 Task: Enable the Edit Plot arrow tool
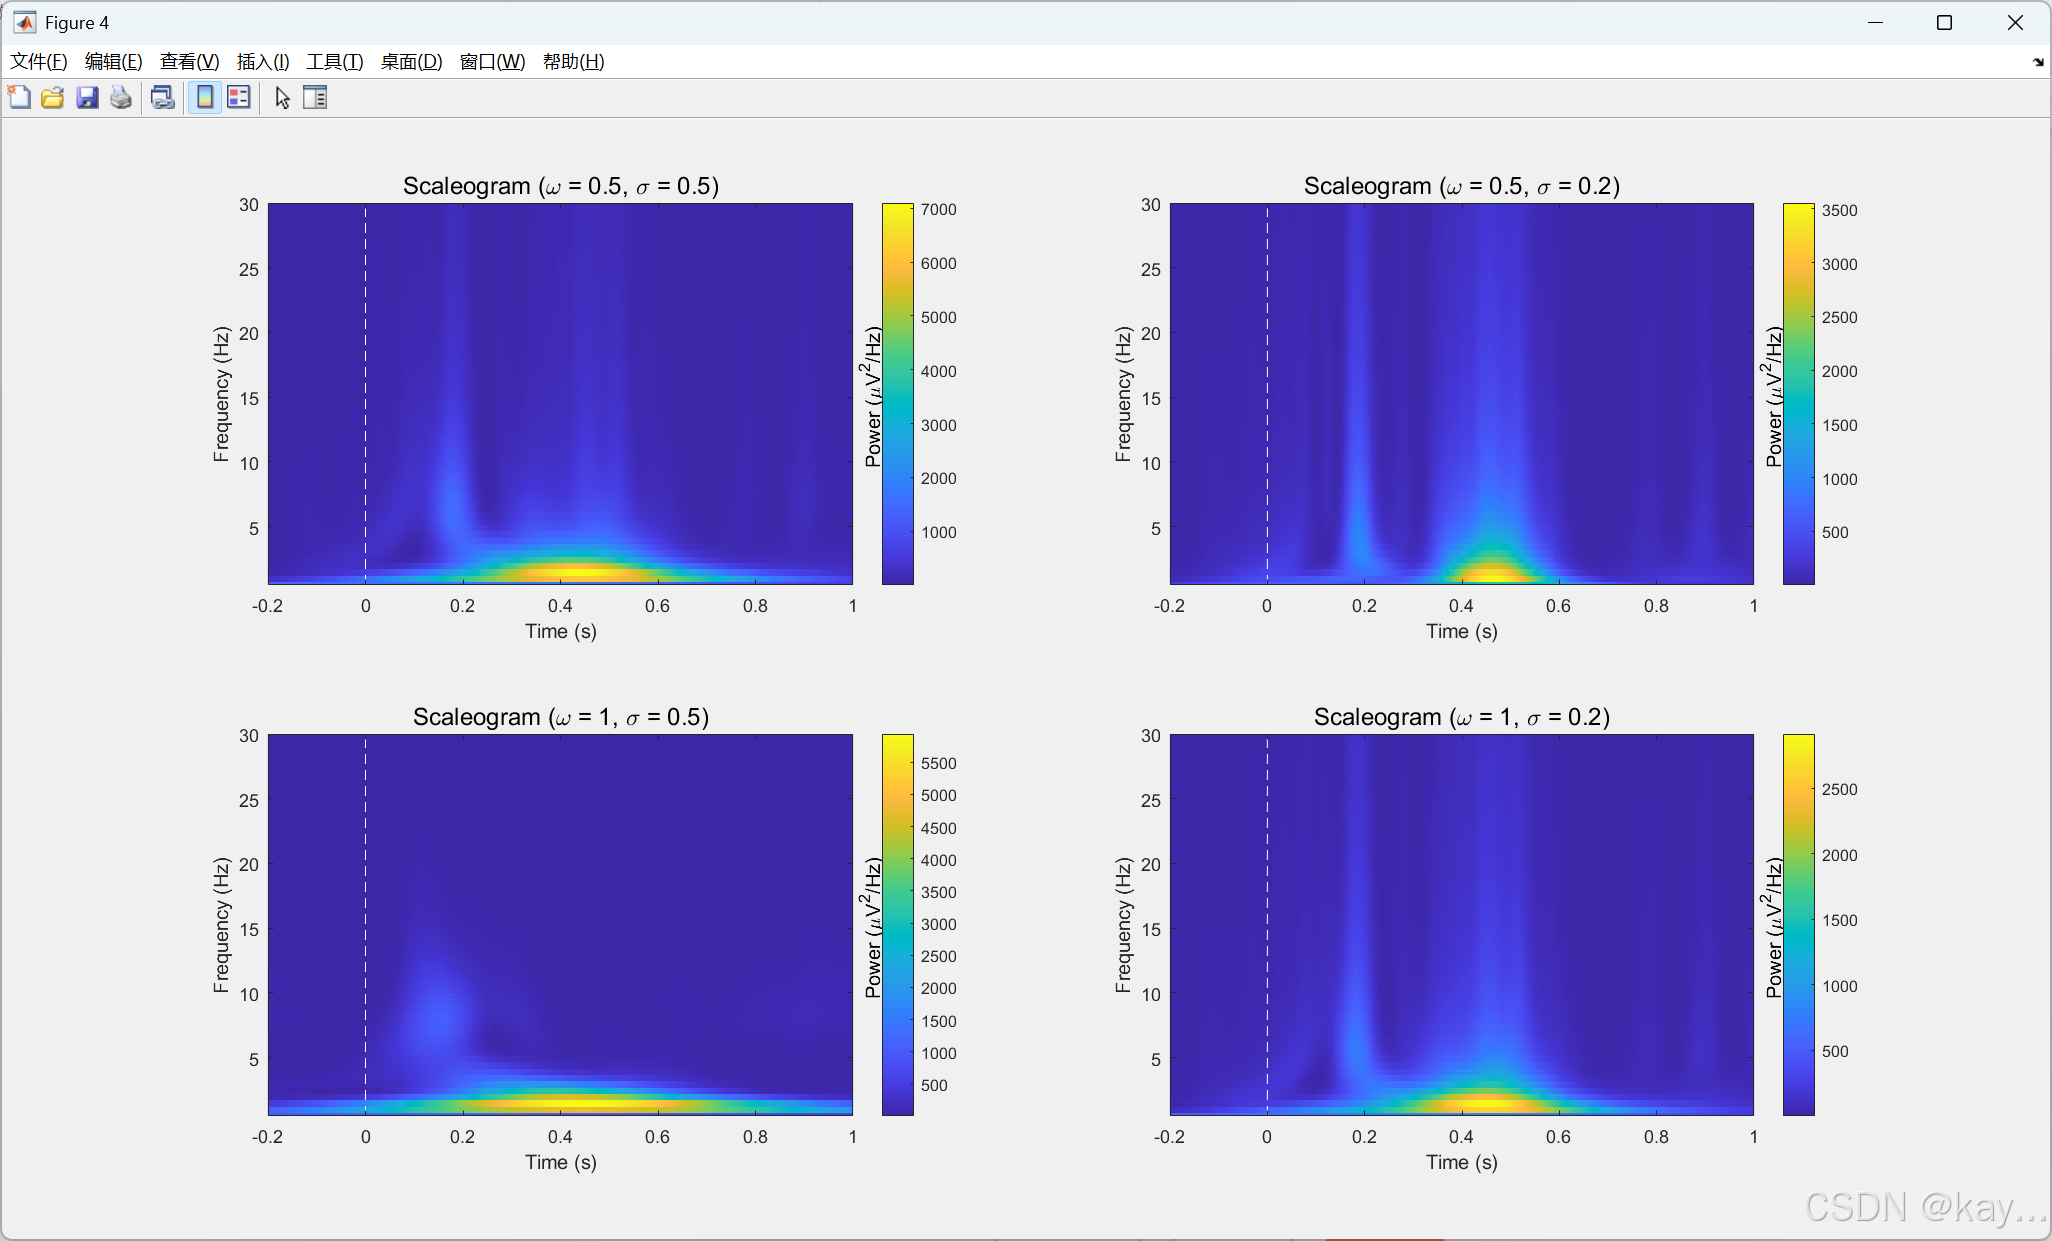[x=282, y=97]
